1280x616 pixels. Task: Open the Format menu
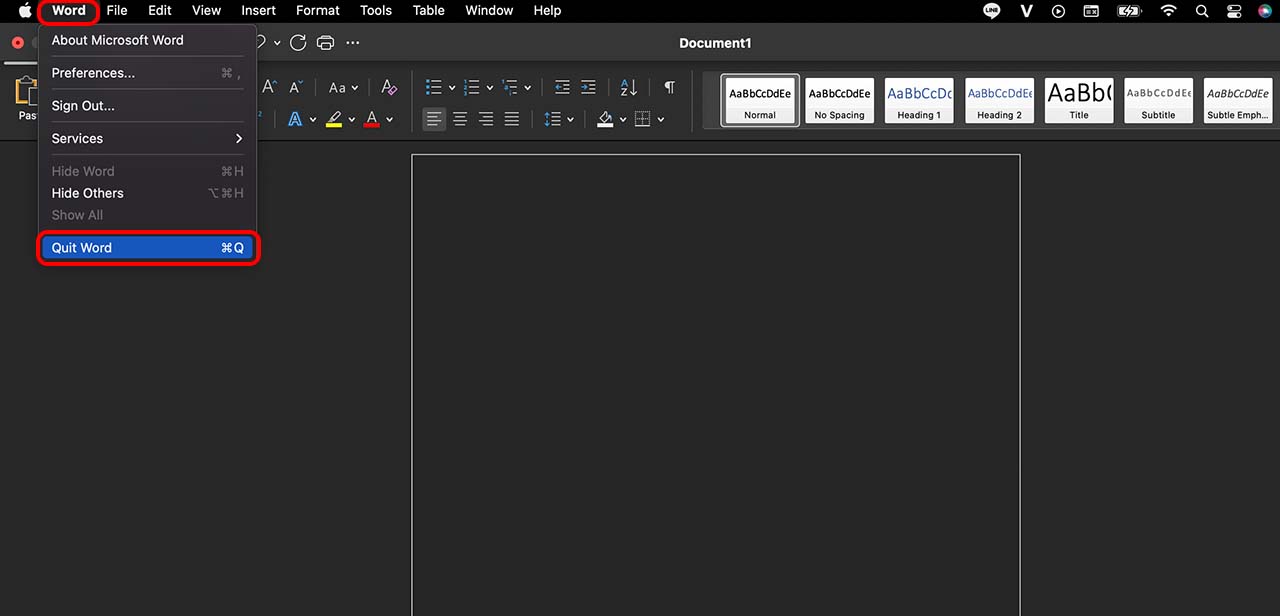(318, 11)
